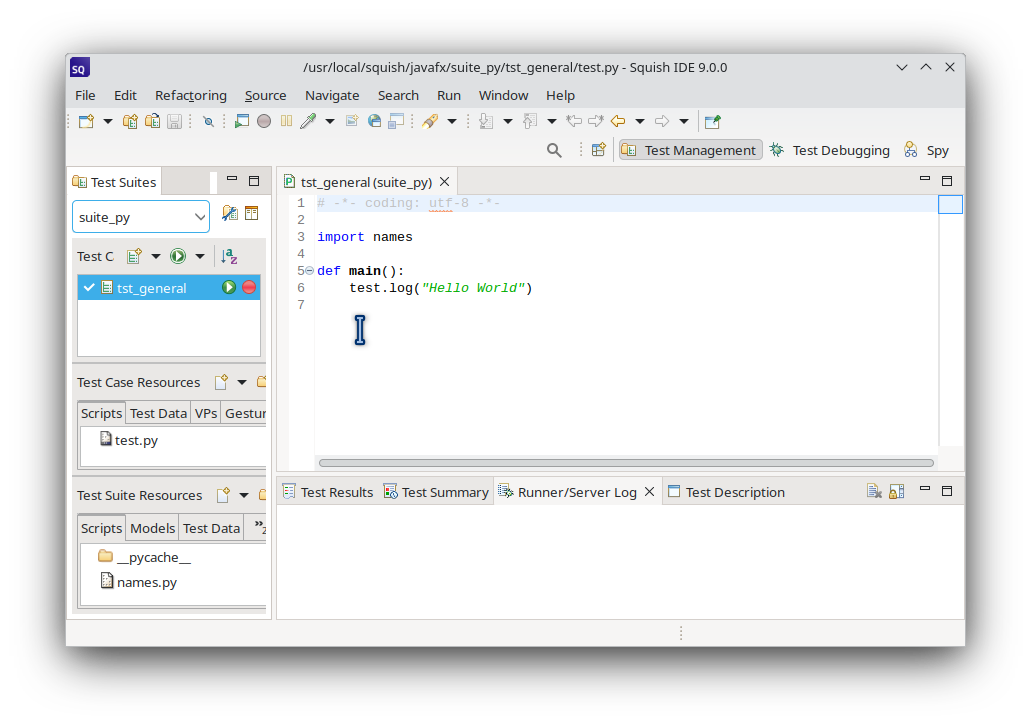Image resolution: width=1032 pixels, height=725 pixels.
Task: Stop tst_general with the red stop button
Action: click(x=249, y=287)
